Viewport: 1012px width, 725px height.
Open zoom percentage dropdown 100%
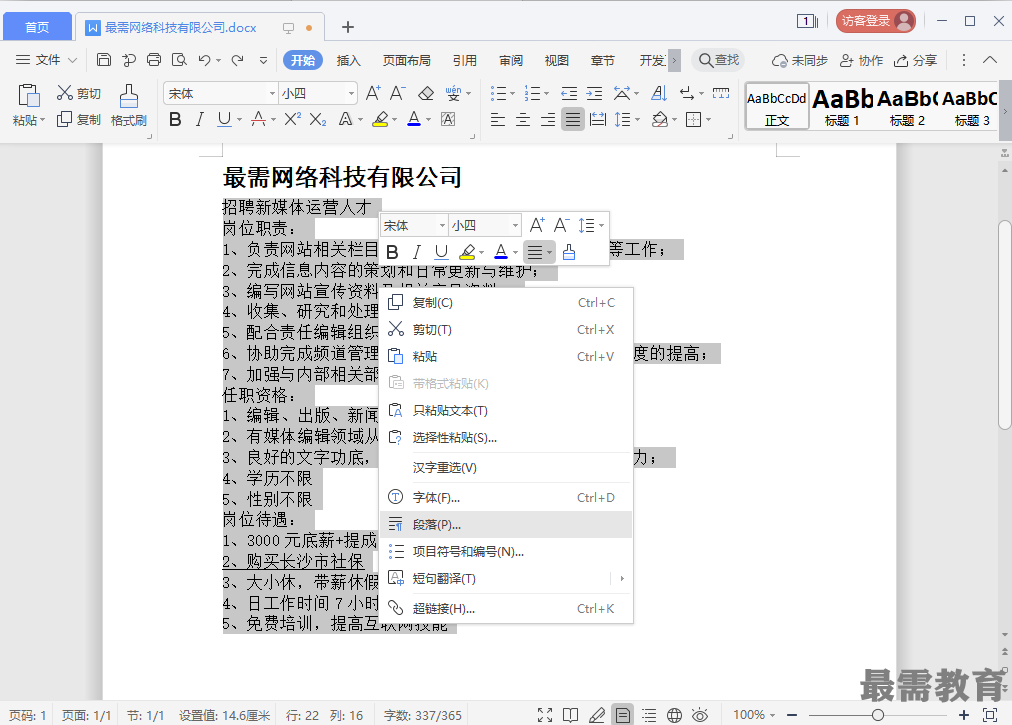point(753,715)
